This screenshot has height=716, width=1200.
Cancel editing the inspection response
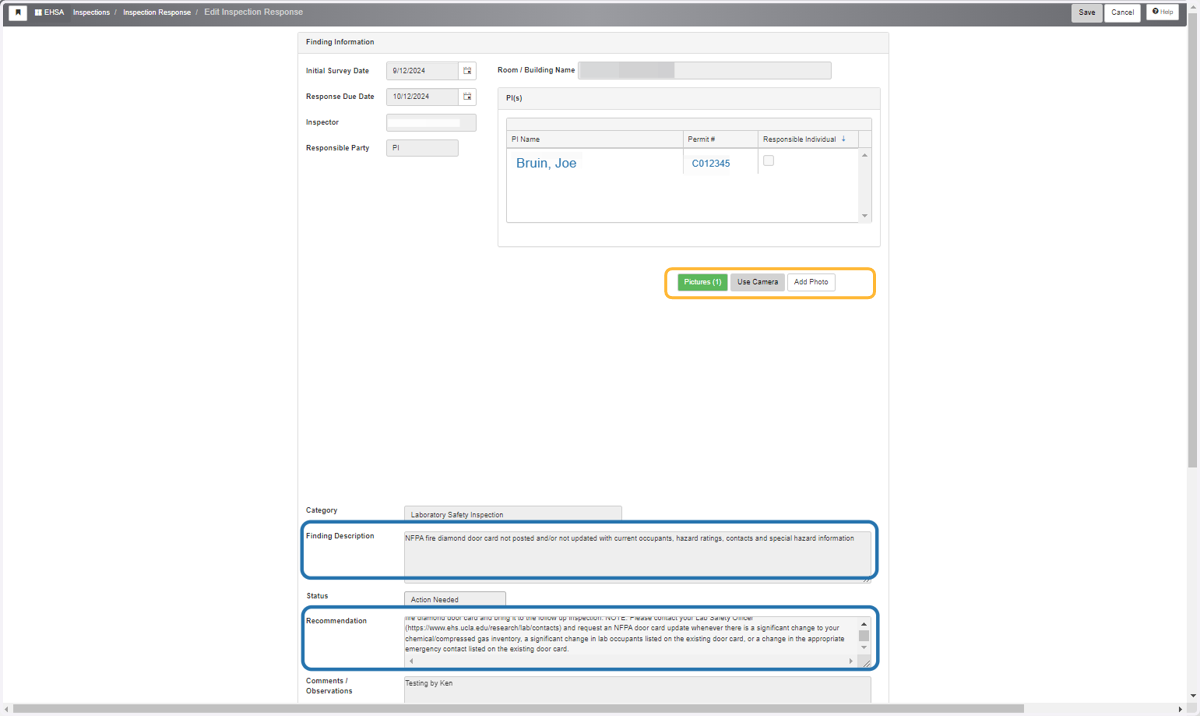click(1123, 13)
